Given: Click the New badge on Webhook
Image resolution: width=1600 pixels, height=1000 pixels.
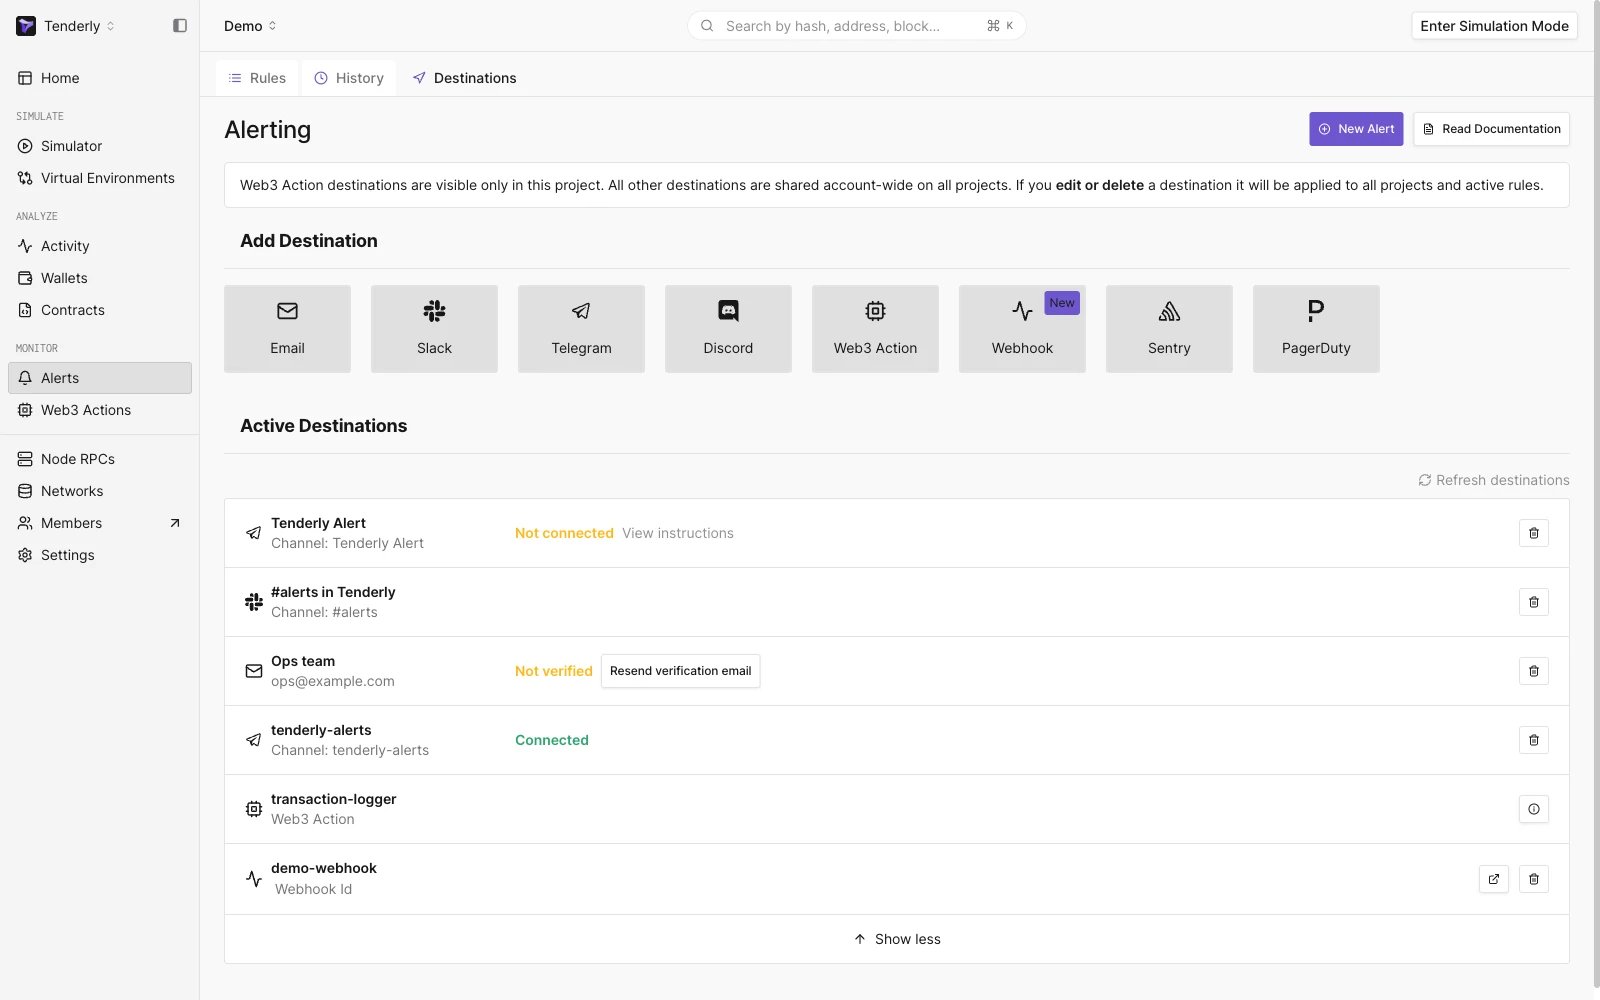Looking at the screenshot, I should pyautogui.click(x=1062, y=303).
